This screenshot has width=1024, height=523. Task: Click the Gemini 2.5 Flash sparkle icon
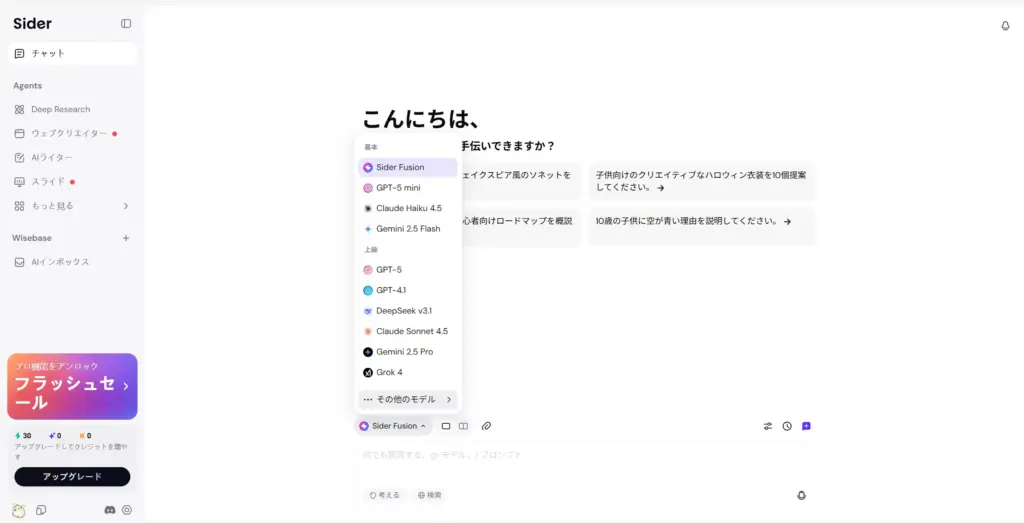(368, 229)
